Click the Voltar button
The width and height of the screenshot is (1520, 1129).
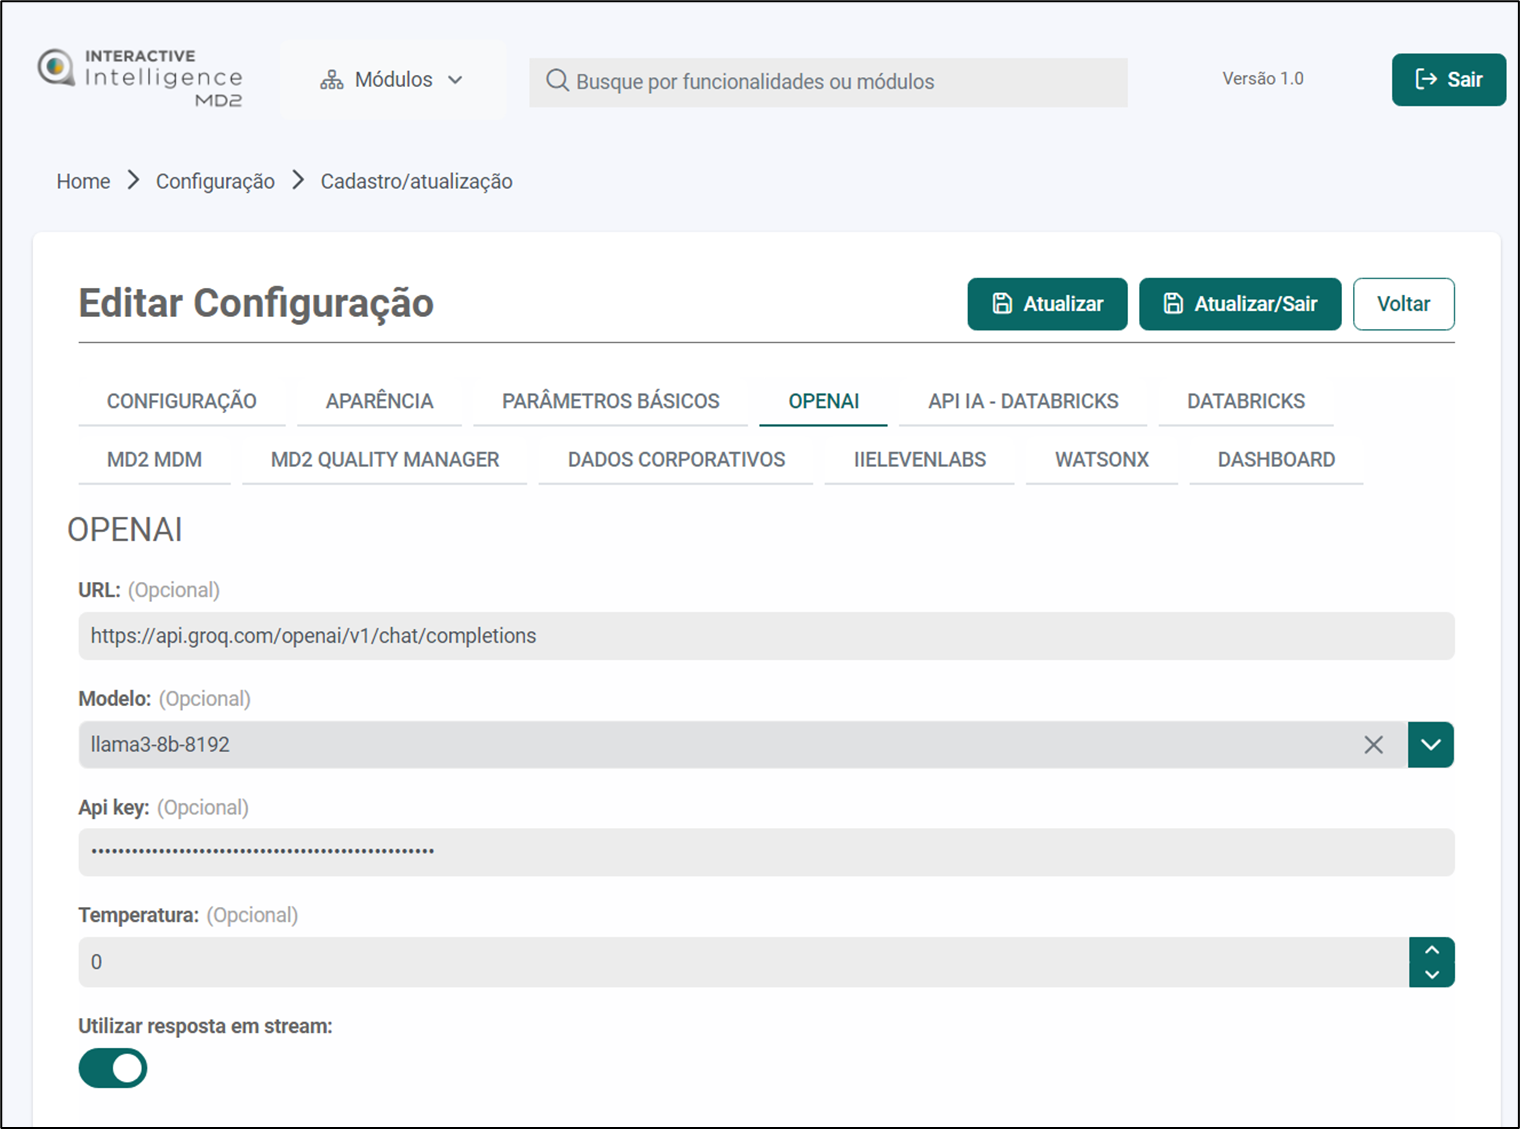pyautogui.click(x=1403, y=304)
